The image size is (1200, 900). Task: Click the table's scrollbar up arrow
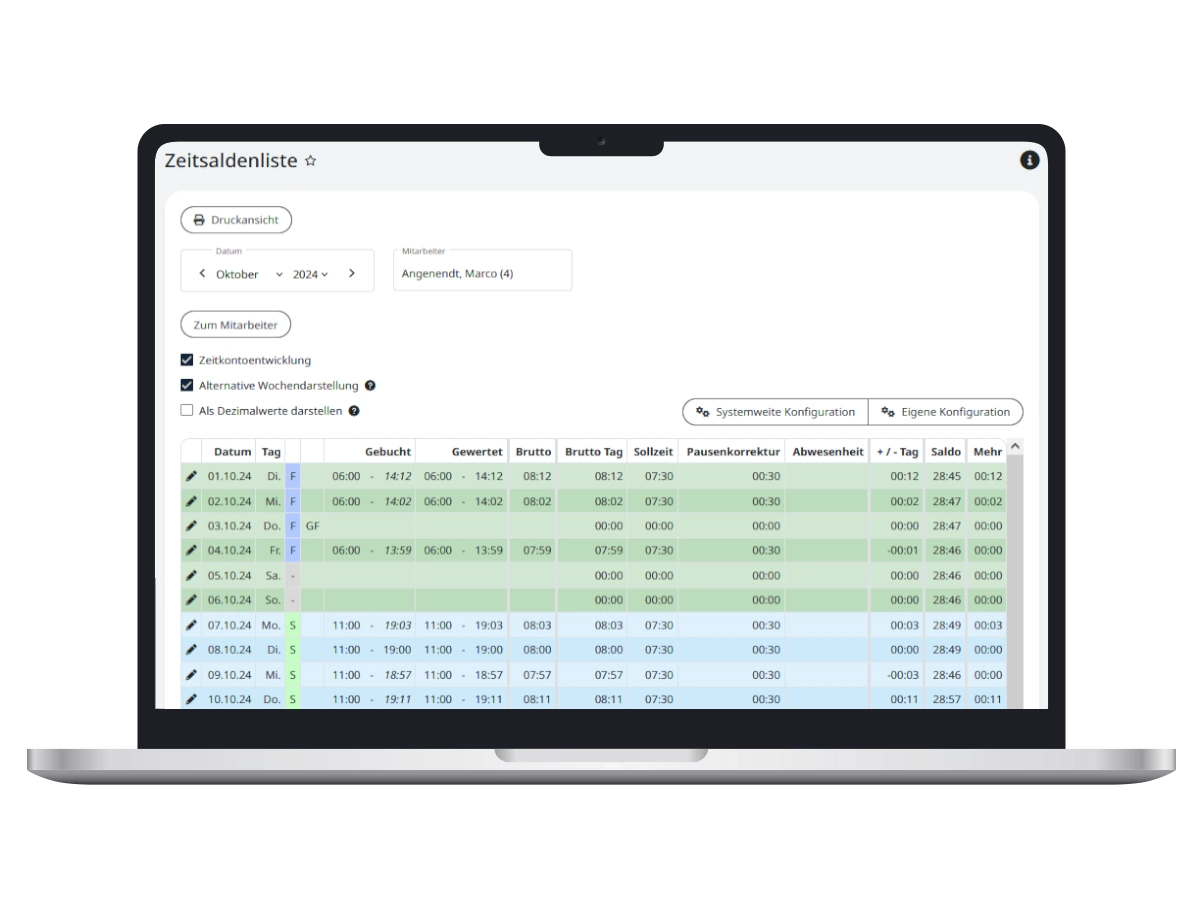pos(1015,446)
